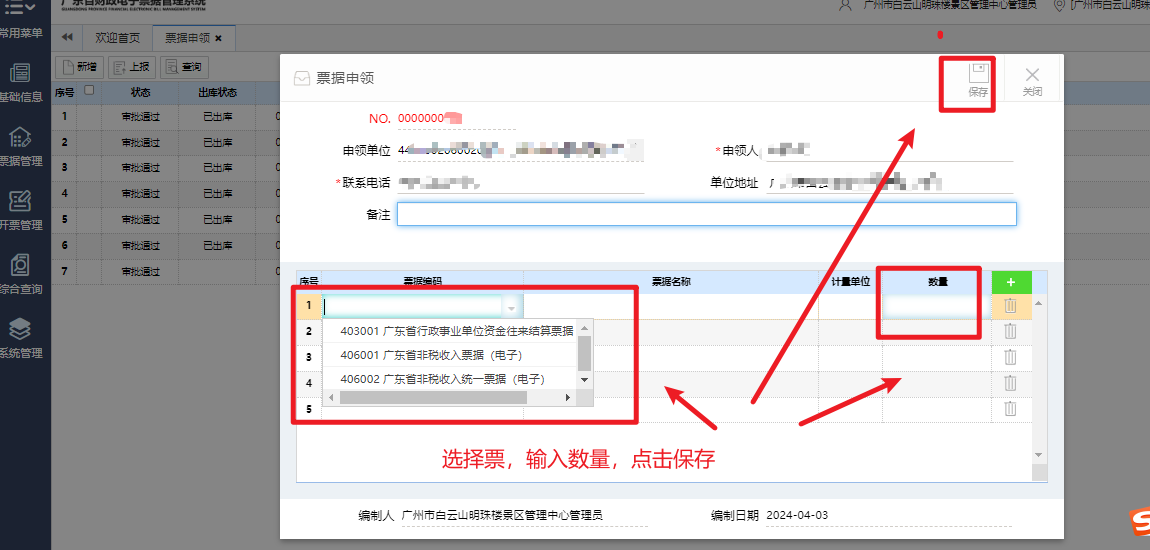Open 综合查询 in the left sidebar
Screen dimensions: 1150x550
[x=20, y=274]
